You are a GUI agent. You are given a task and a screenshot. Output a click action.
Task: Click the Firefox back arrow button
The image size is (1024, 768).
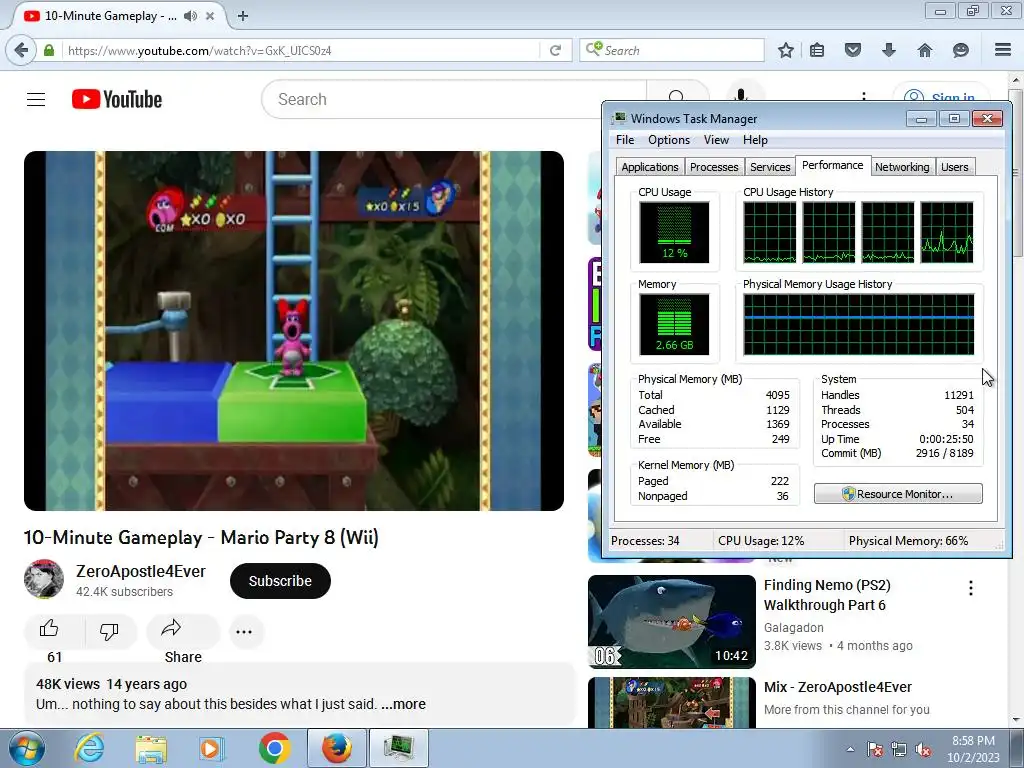click(x=22, y=50)
